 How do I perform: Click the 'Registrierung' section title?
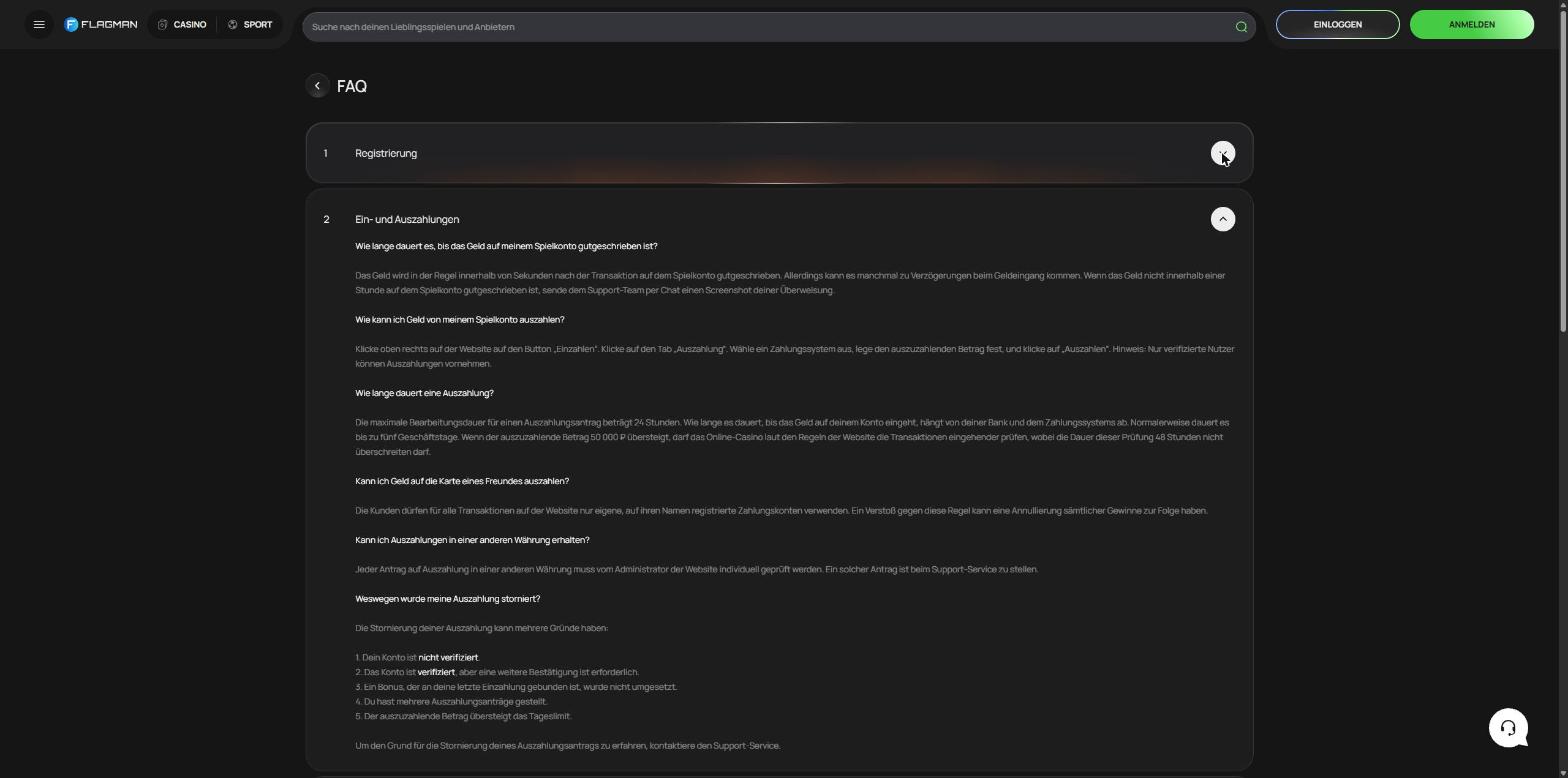click(x=386, y=154)
